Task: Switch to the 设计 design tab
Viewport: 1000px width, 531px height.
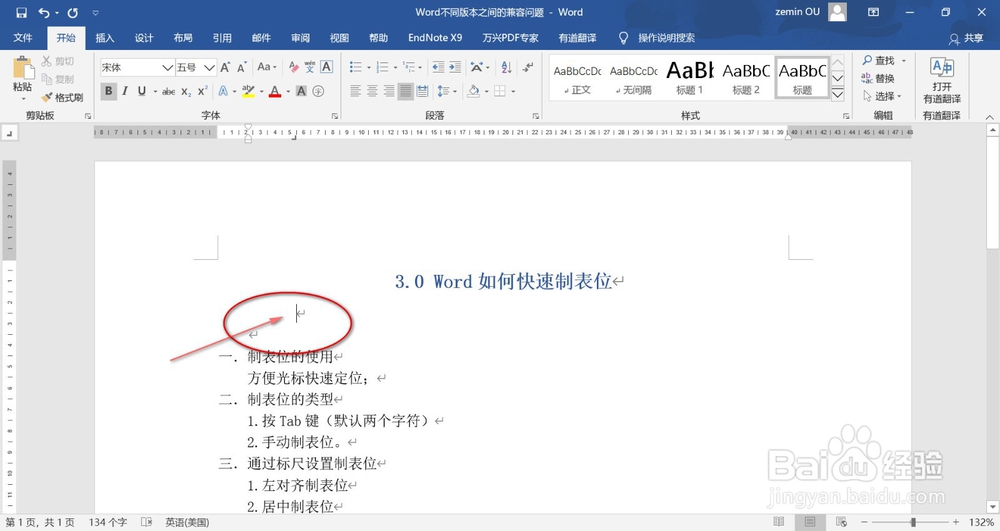Action: [x=144, y=38]
